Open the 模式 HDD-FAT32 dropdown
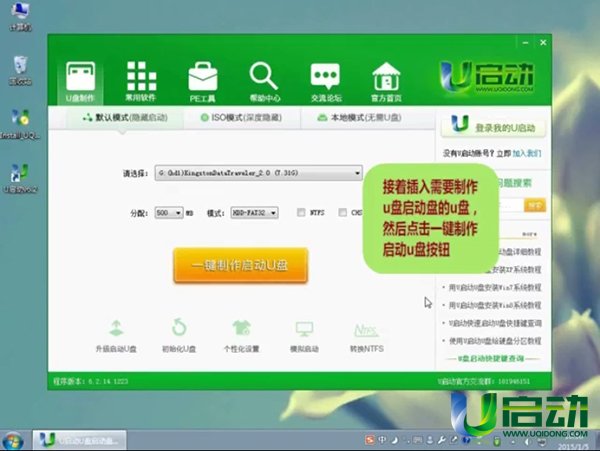Image resolution: width=600 pixels, height=451 pixels. [x=254, y=213]
